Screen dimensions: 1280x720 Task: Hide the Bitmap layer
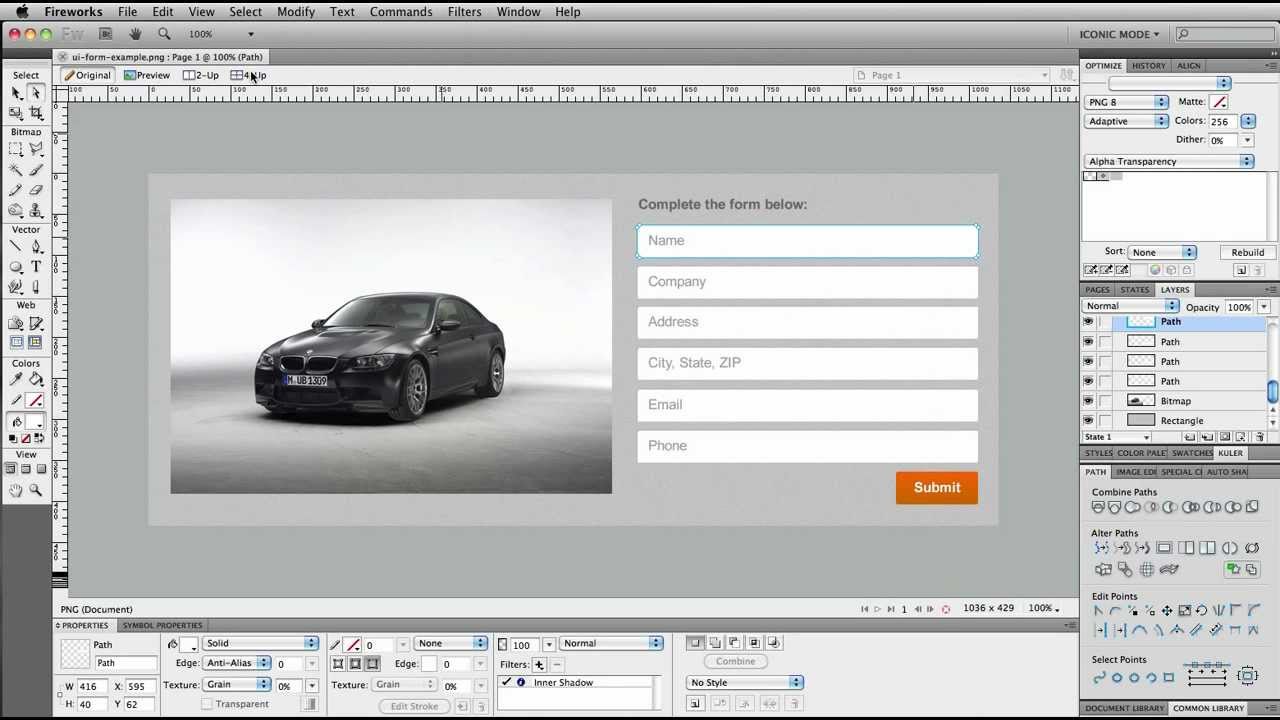1088,401
